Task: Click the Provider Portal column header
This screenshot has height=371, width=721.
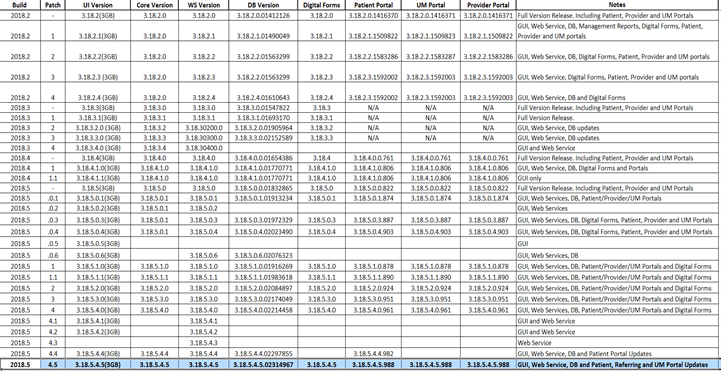Action: click(x=488, y=5)
